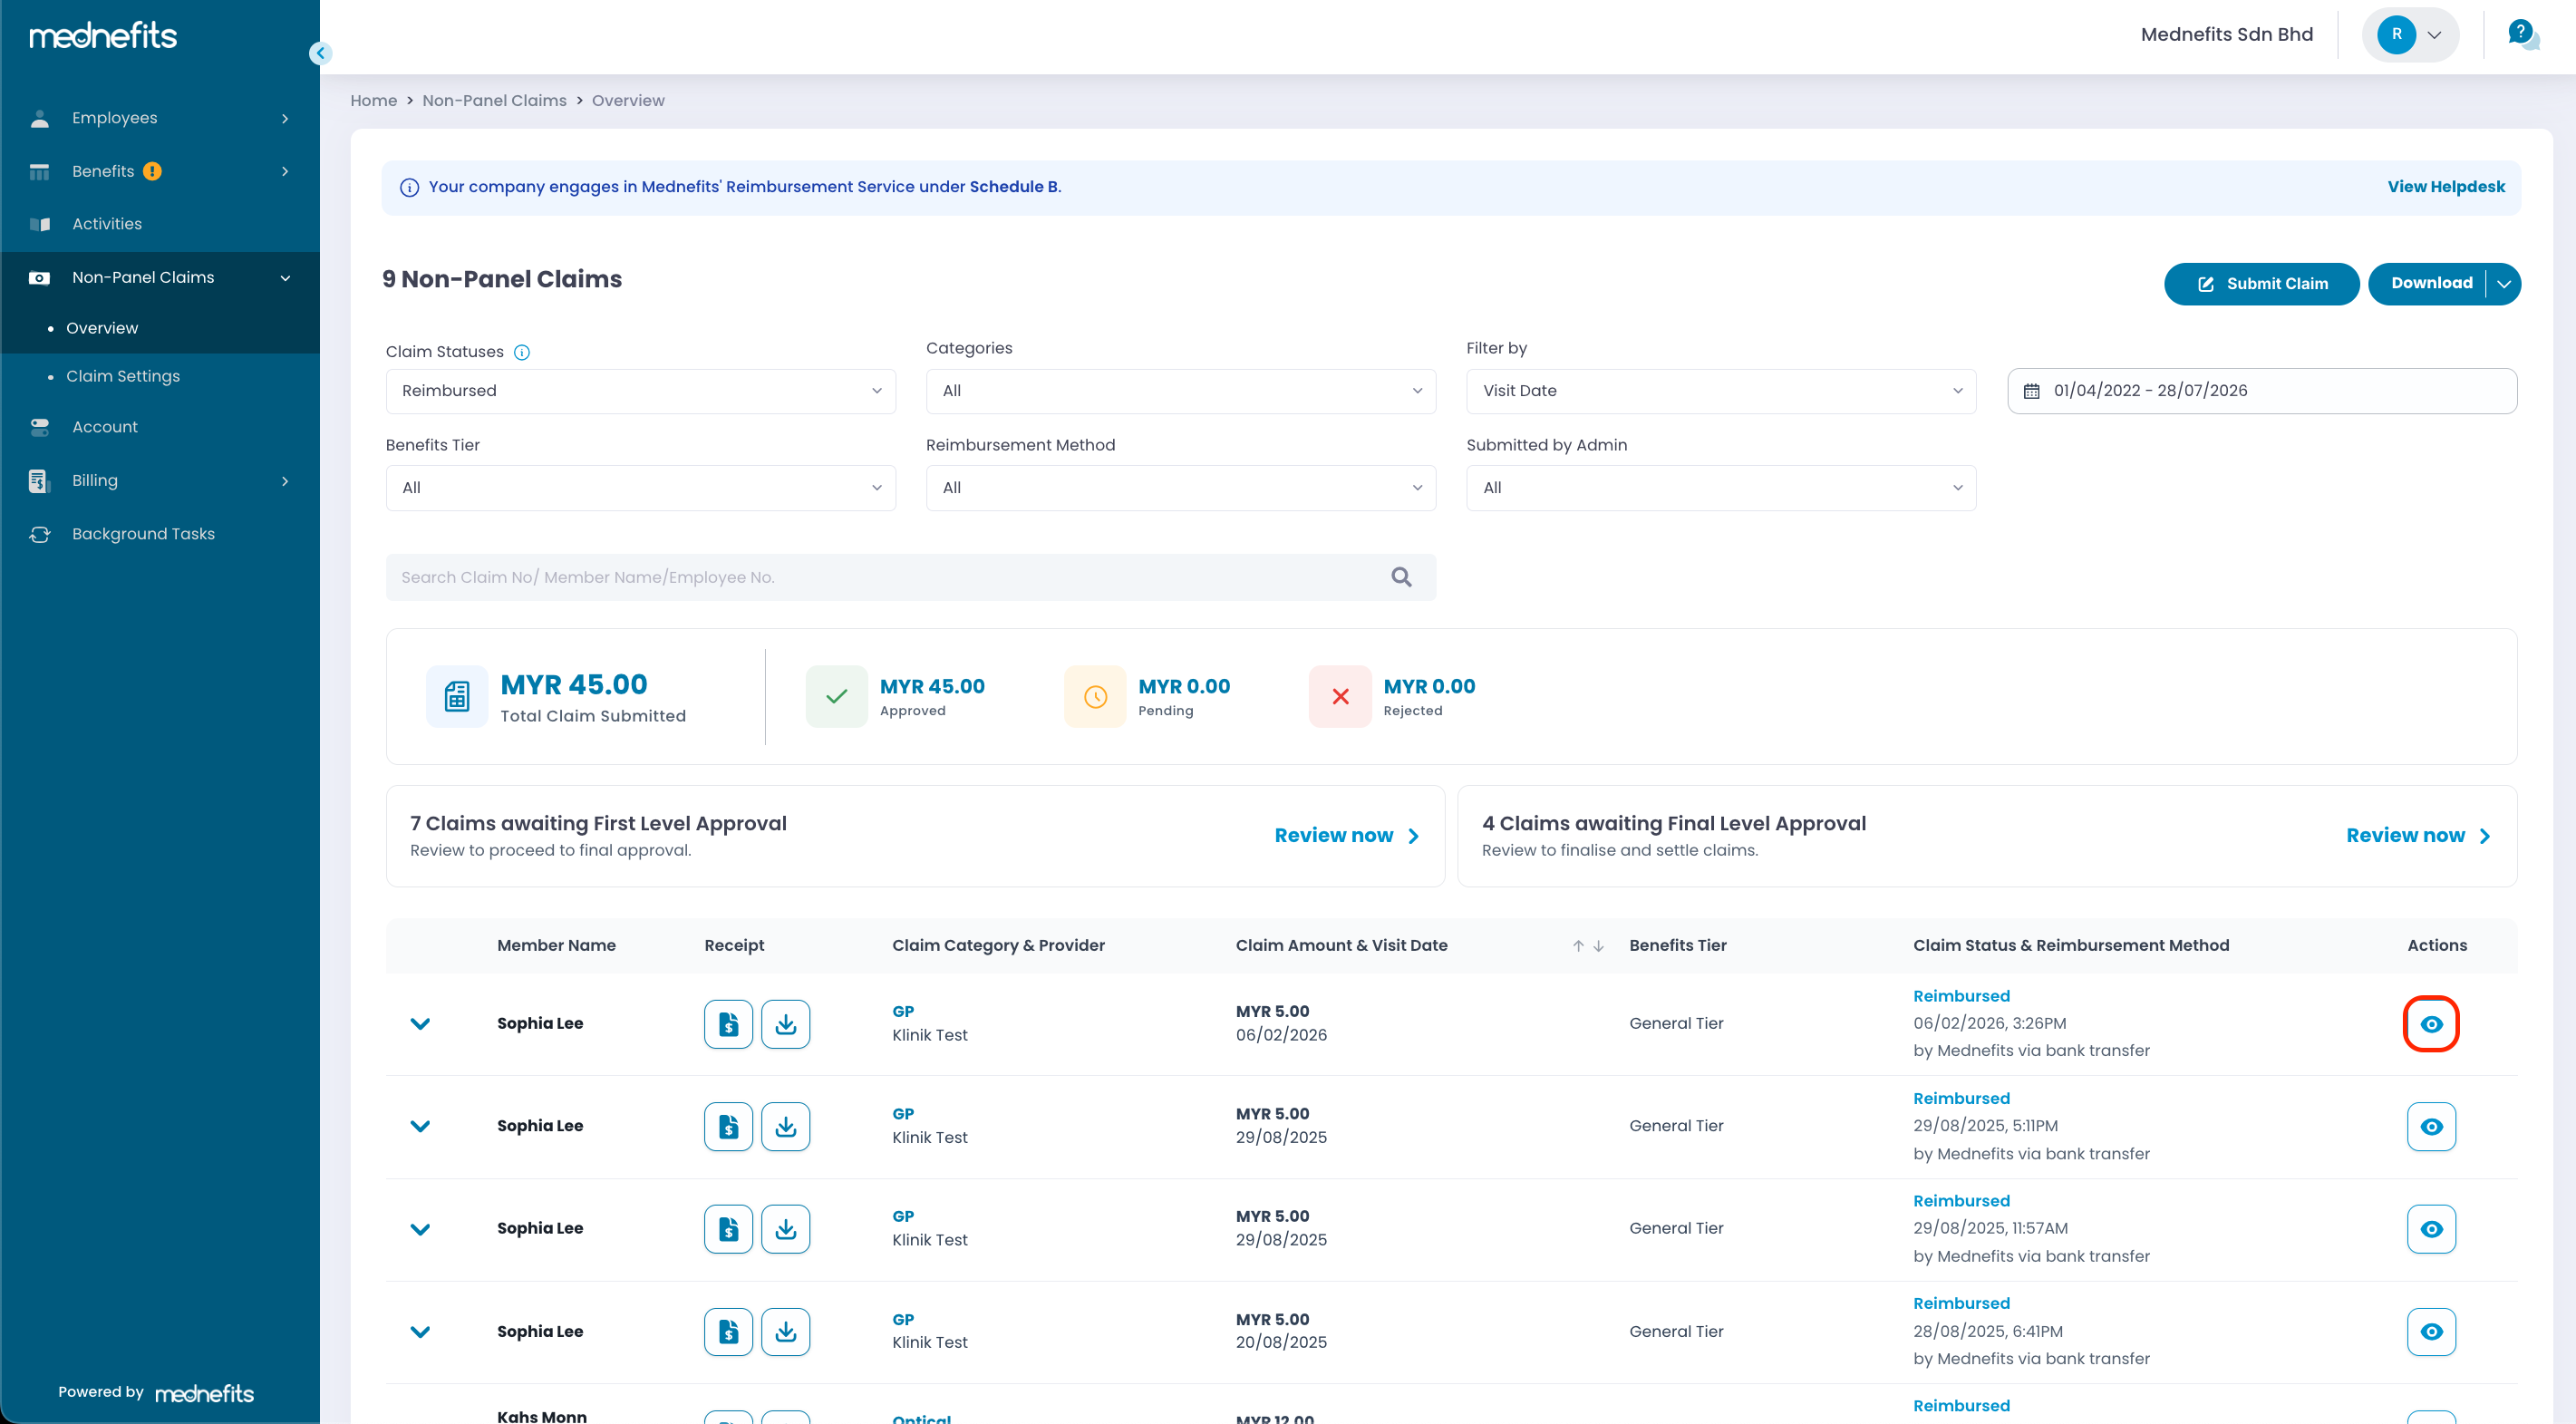Click the search magnifier icon
The image size is (2576, 1424).
point(1401,577)
